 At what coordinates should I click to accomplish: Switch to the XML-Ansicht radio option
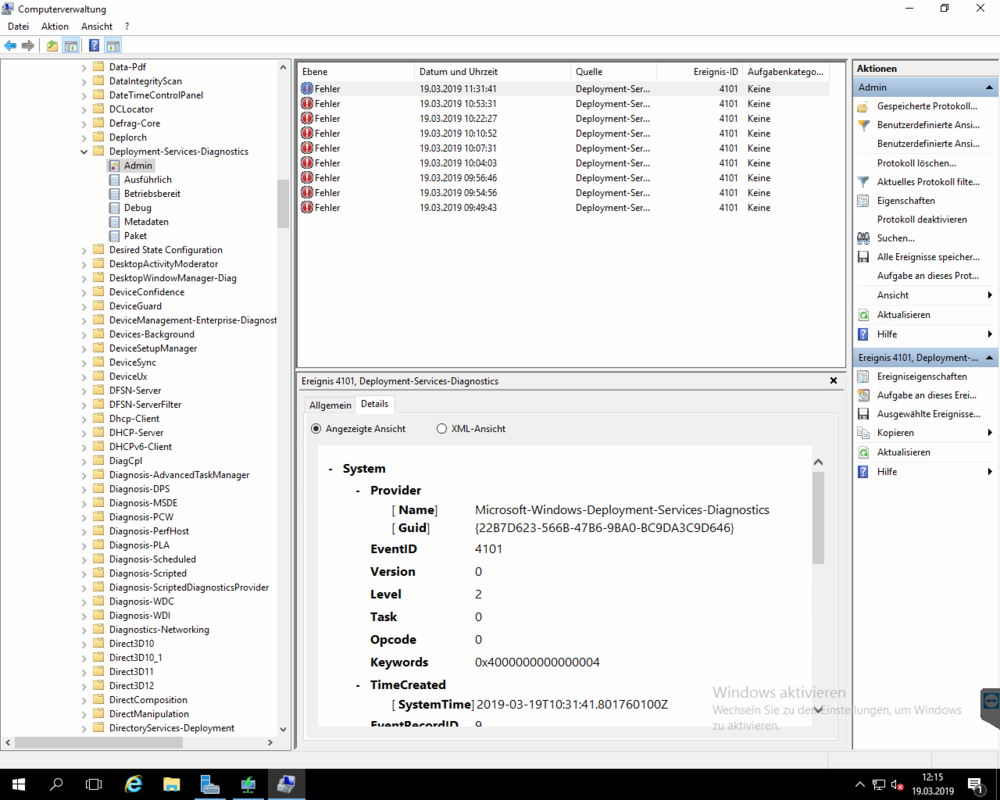[x=442, y=429]
